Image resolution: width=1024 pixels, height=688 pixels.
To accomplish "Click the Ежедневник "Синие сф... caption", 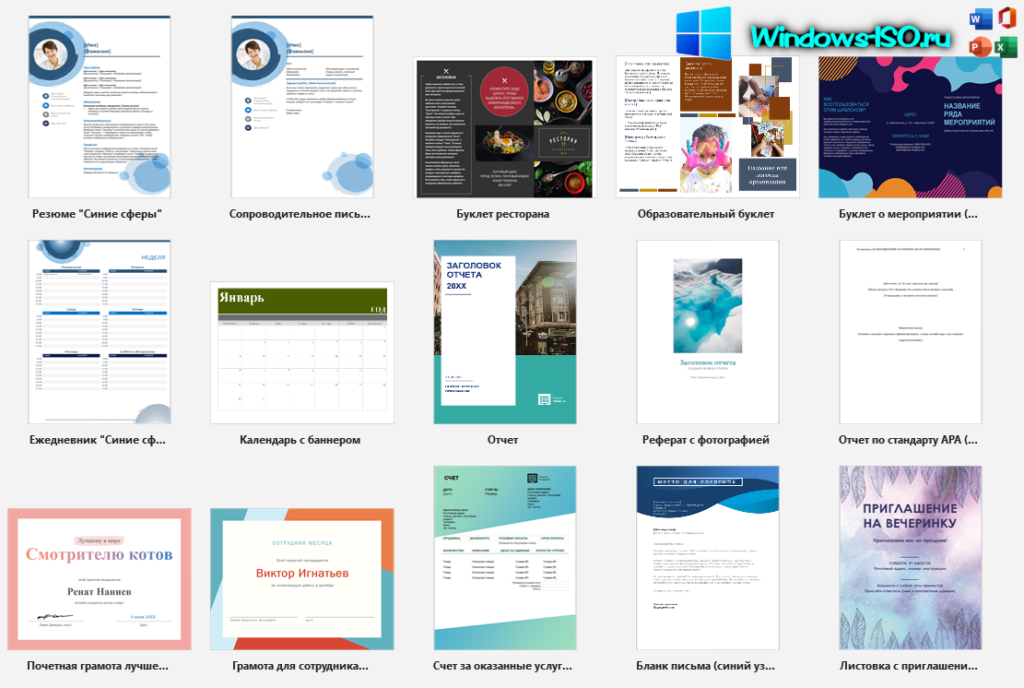I will [97, 440].
